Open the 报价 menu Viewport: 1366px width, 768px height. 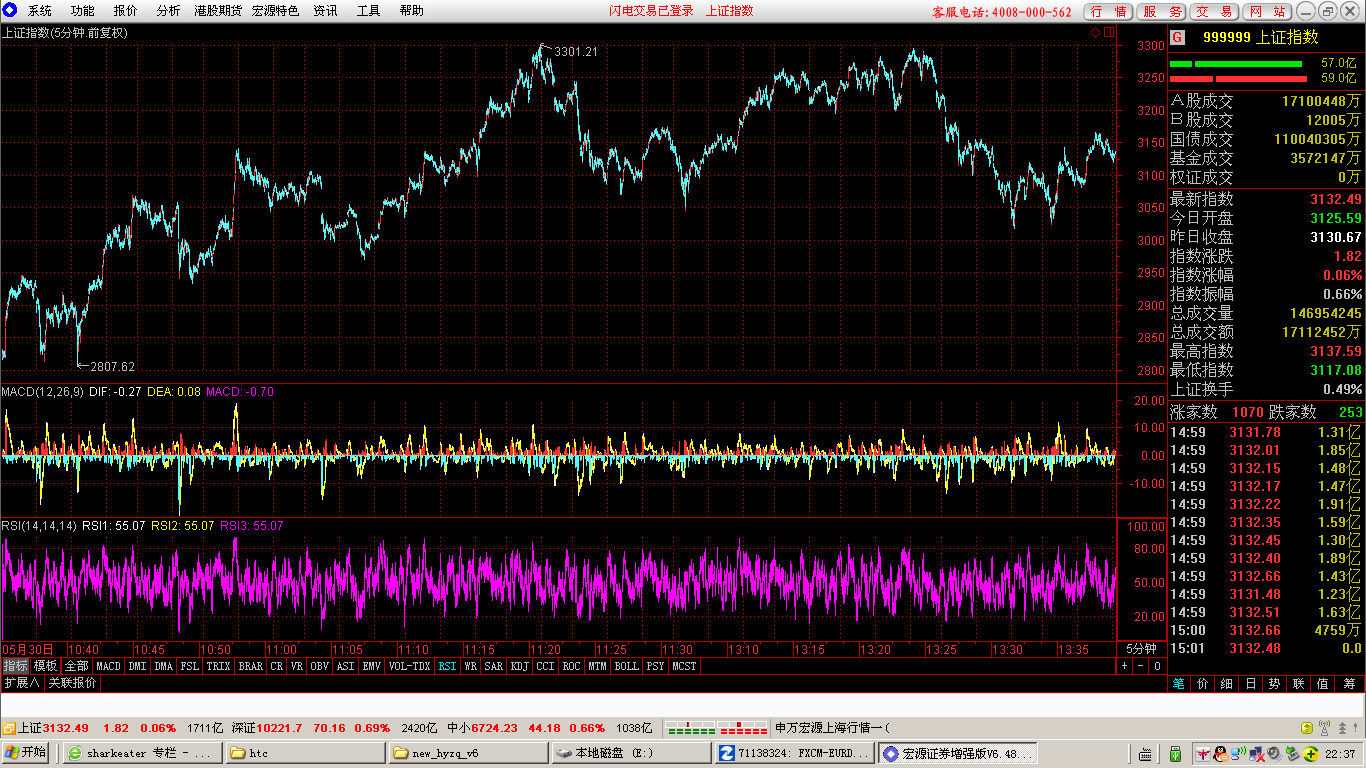pos(126,11)
